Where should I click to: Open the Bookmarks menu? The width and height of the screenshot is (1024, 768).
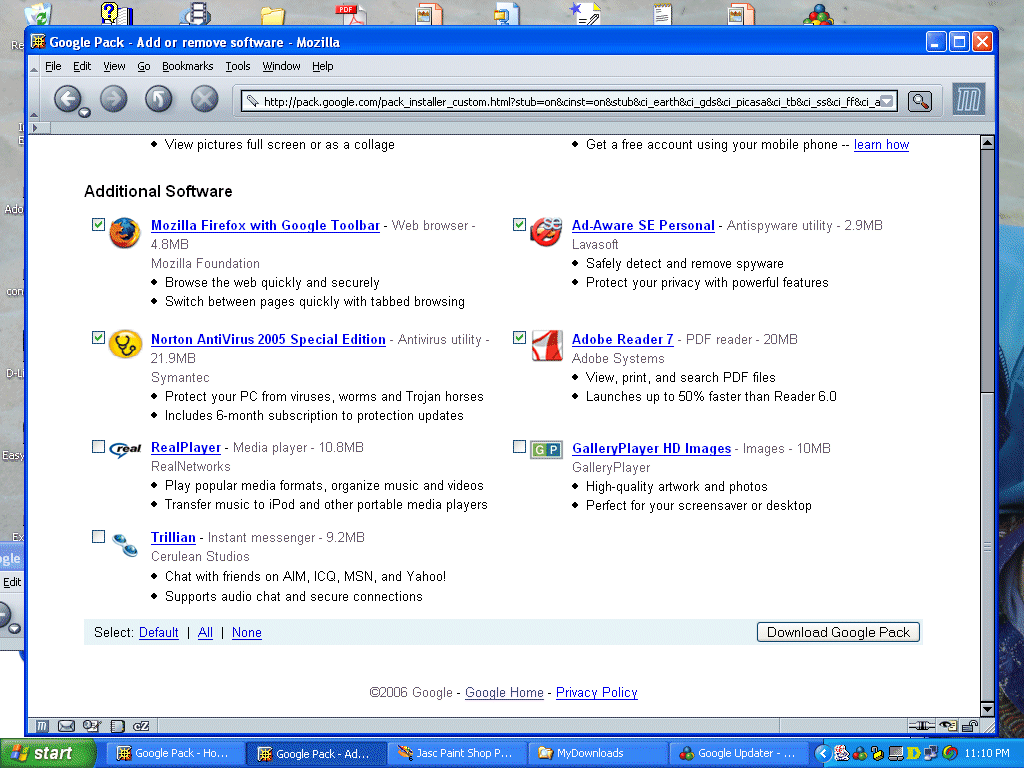tap(187, 66)
